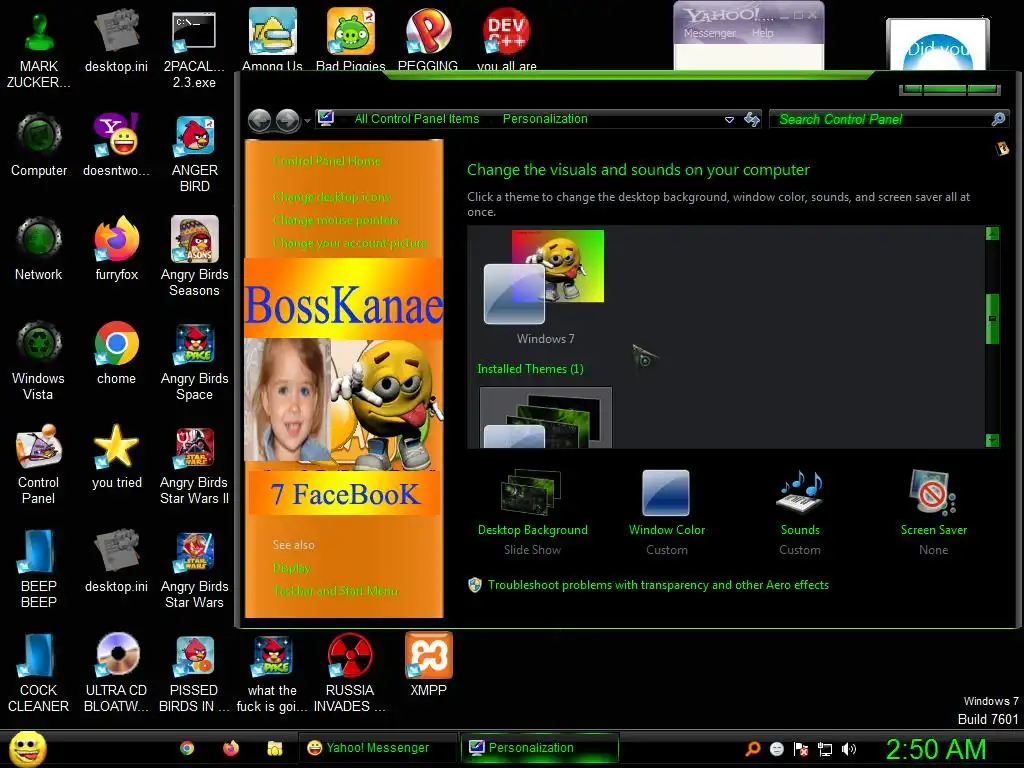The height and width of the screenshot is (768, 1024).
Task: Click the Action Center flag tray icon
Action: pyautogui.click(x=801, y=749)
